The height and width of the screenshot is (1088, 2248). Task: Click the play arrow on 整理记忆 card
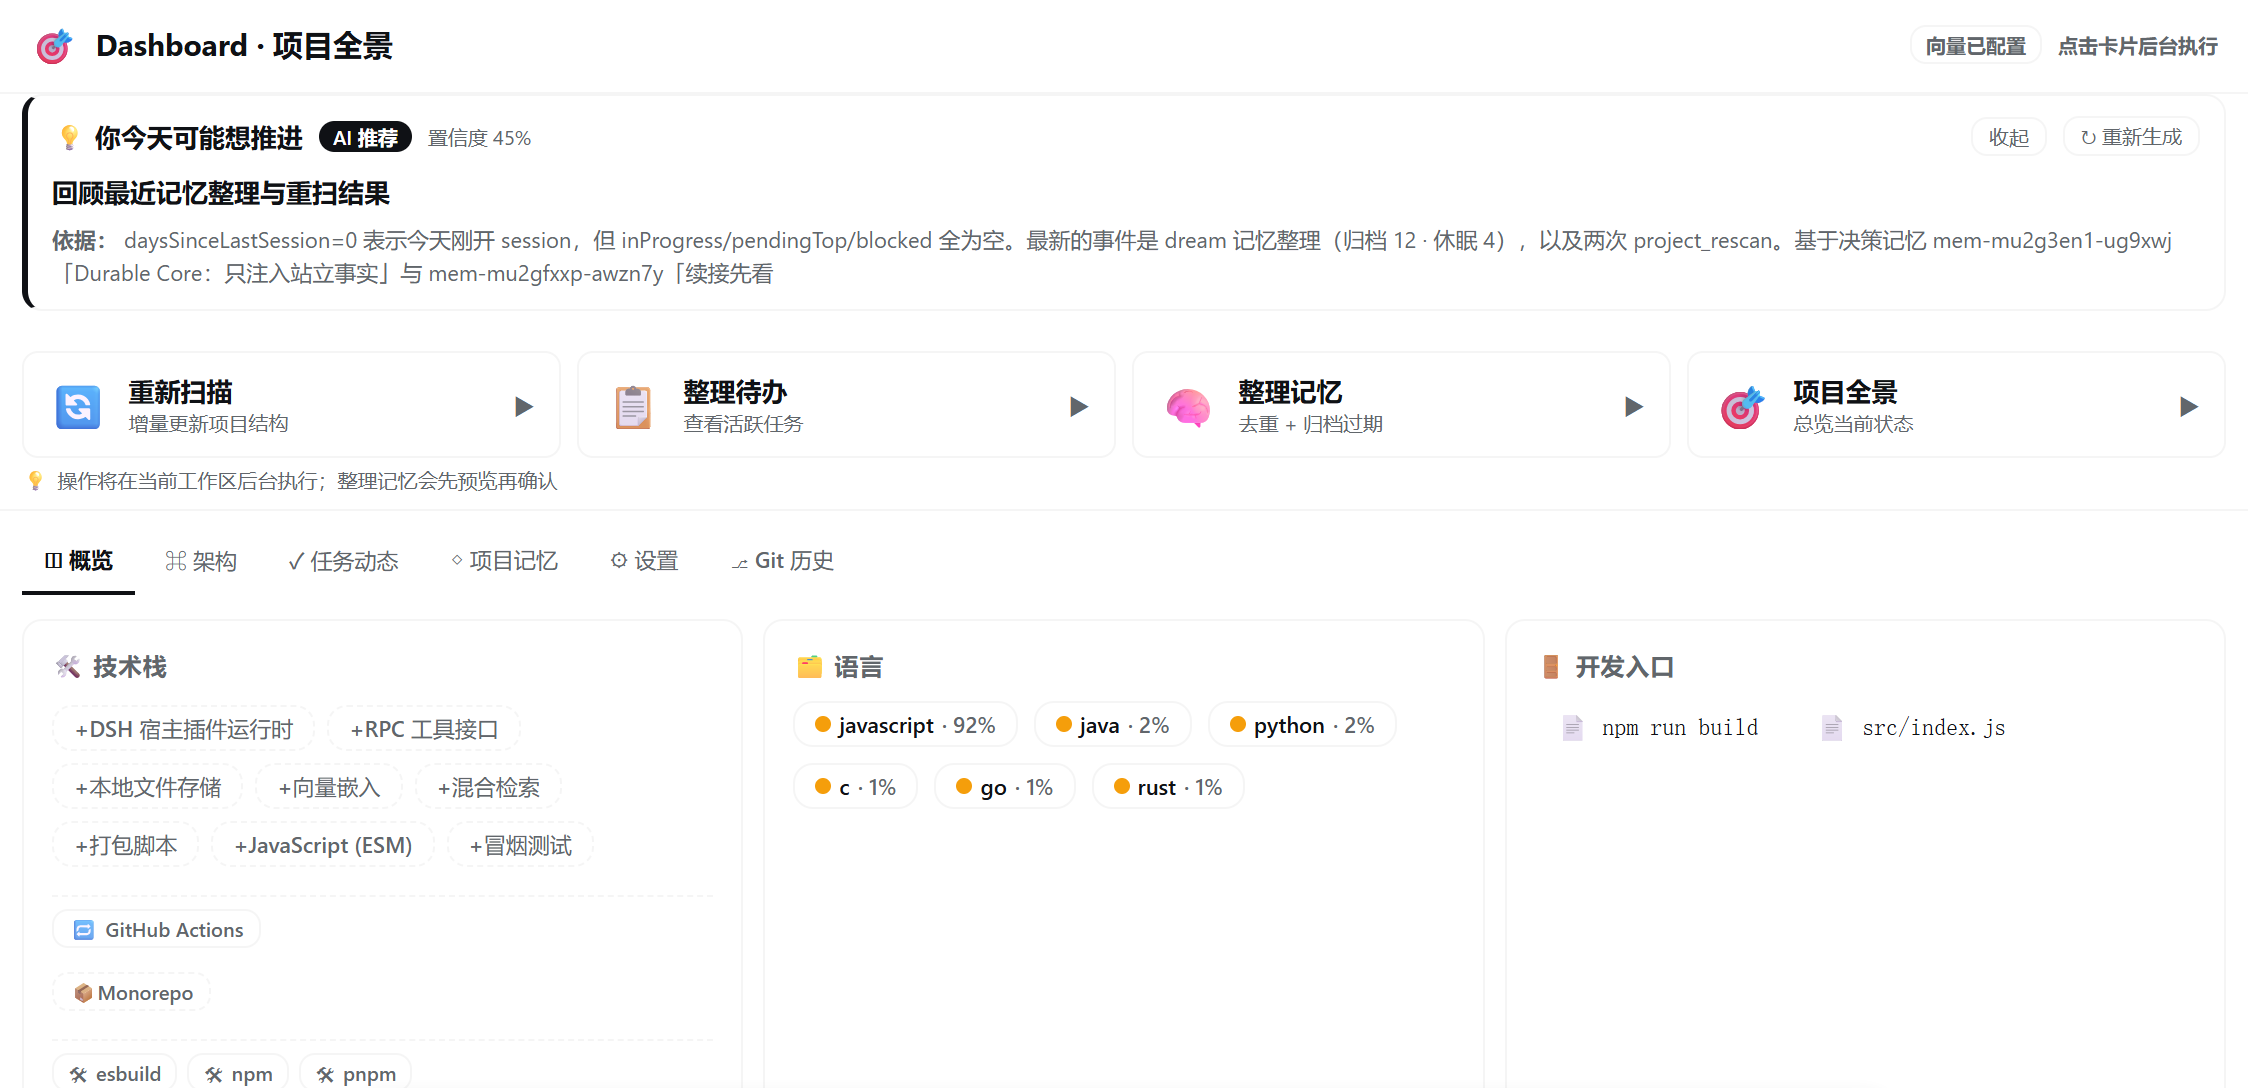coord(1634,407)
